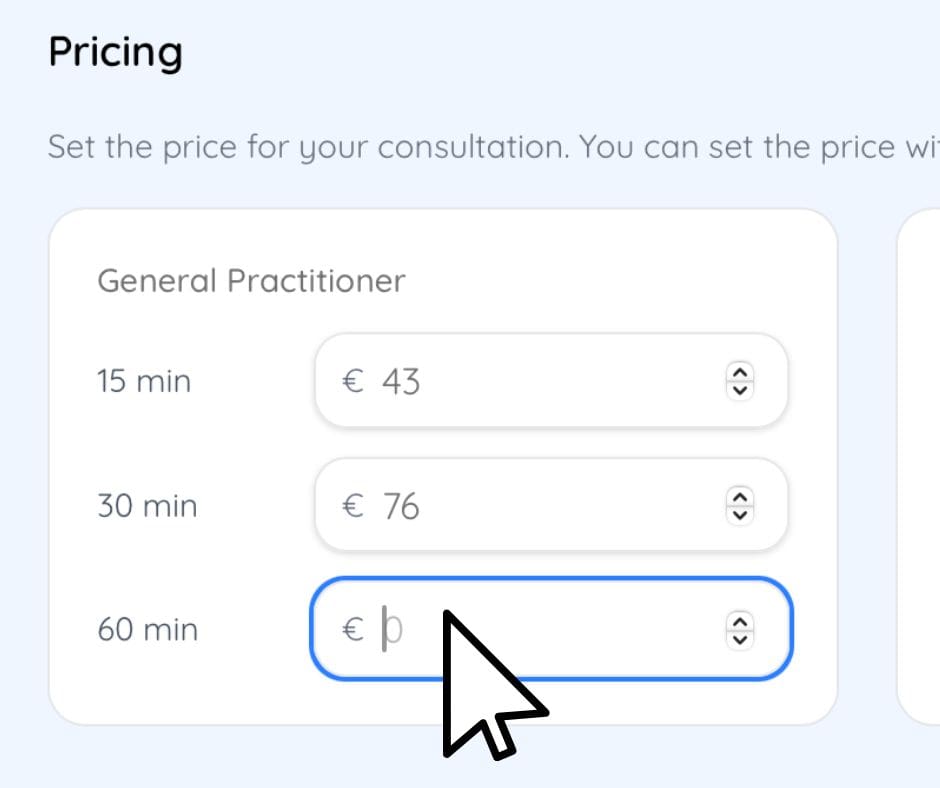Click the 30 min label
This screenshot has width=940, height=788.
147,506
